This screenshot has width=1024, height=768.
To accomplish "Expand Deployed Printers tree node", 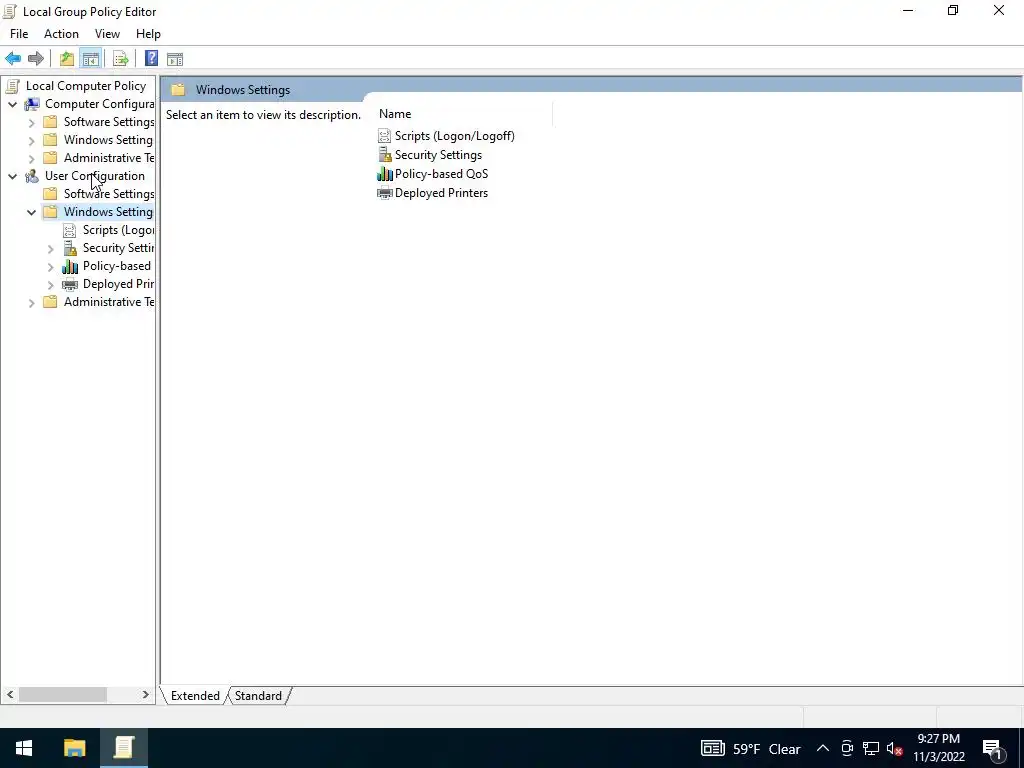I will click(50, 285).
